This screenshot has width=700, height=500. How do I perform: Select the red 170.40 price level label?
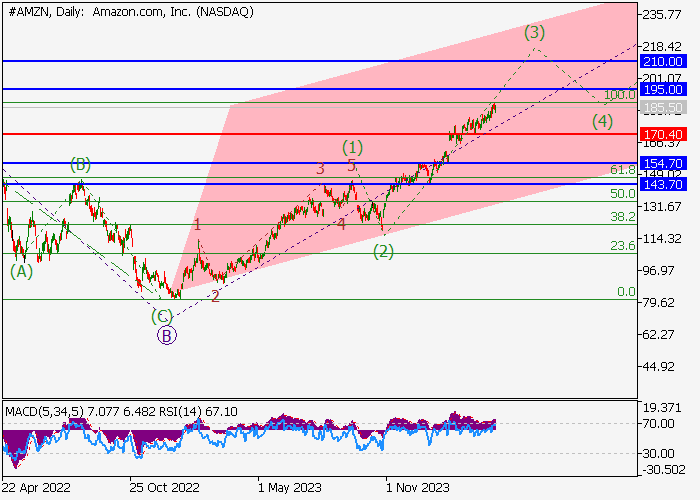tap(663, 134)
